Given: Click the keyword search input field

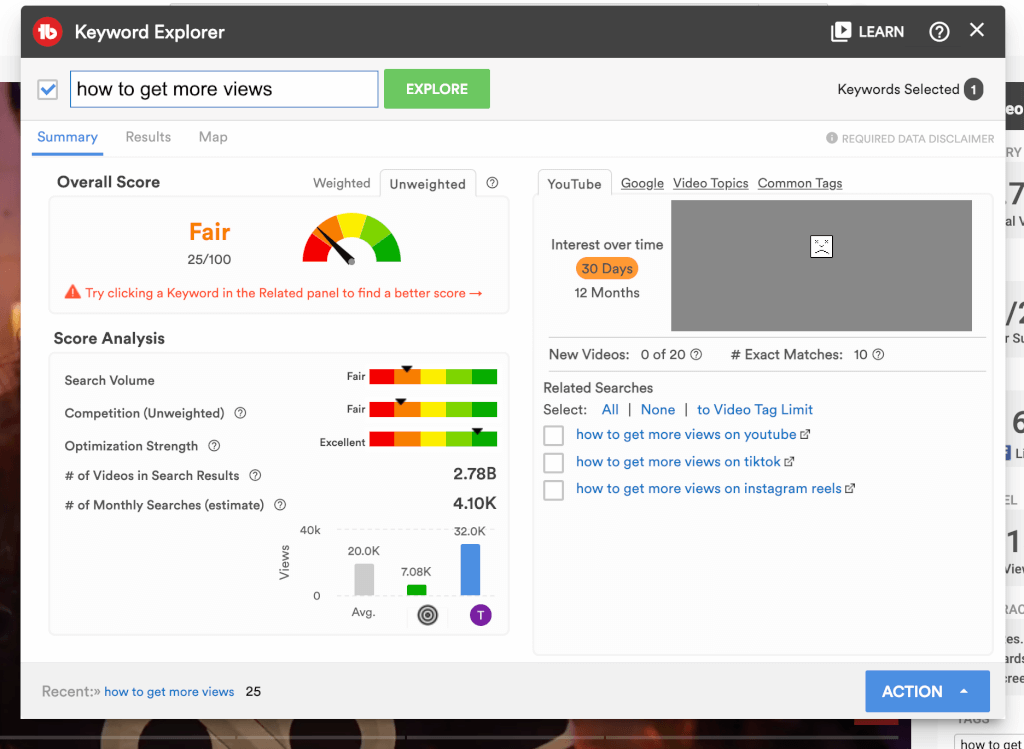Looking at the screenshot, I should [224, 89].
